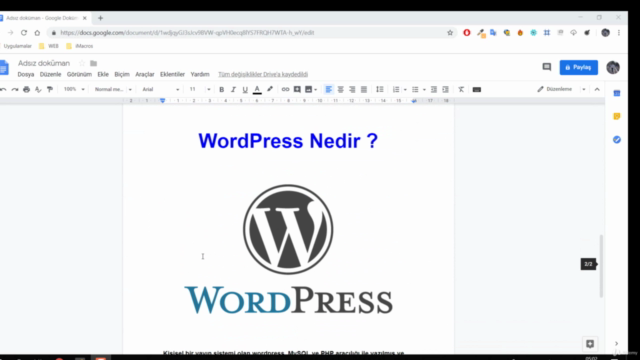Select the Paint format tool
The image size is (640, 360).
coord(50,89)
